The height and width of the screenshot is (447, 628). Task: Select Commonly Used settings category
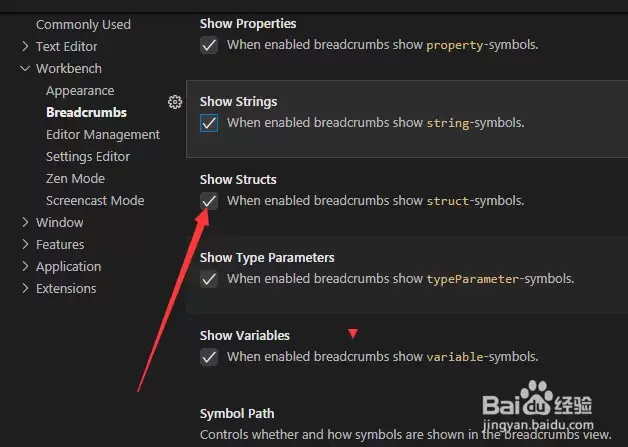(x=83, y=24)
